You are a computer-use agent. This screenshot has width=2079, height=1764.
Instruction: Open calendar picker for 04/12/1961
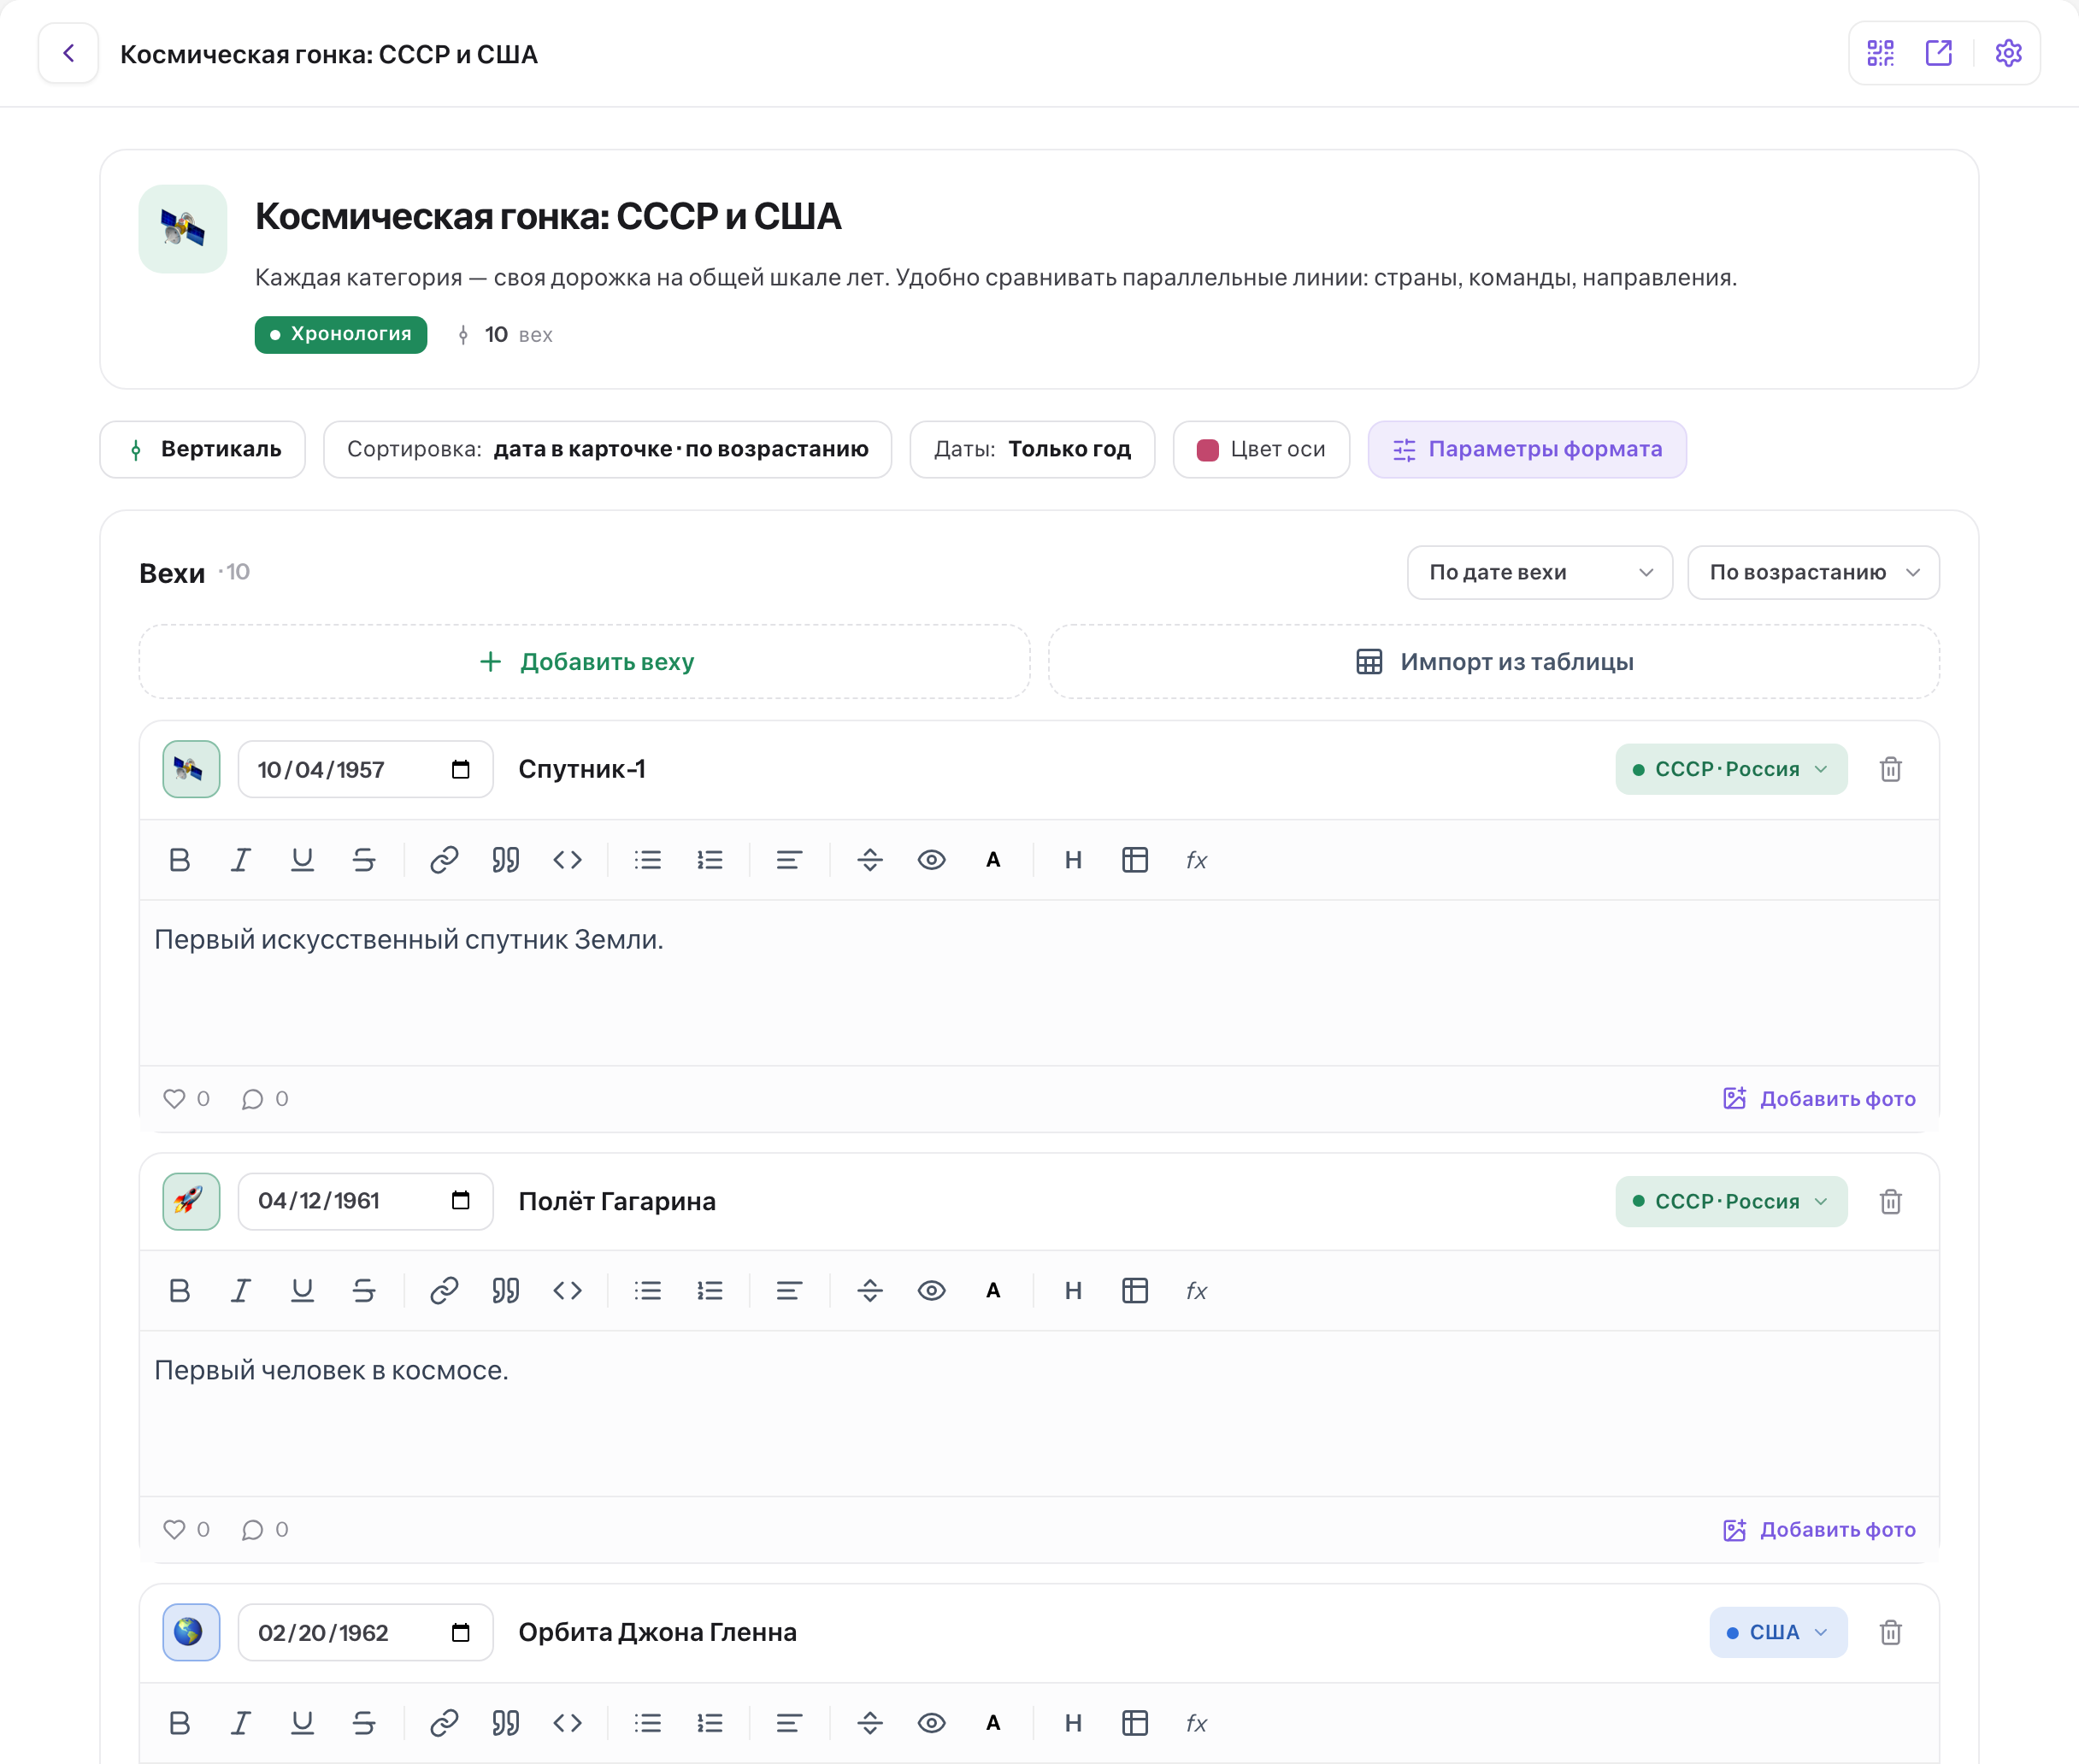460,1200
